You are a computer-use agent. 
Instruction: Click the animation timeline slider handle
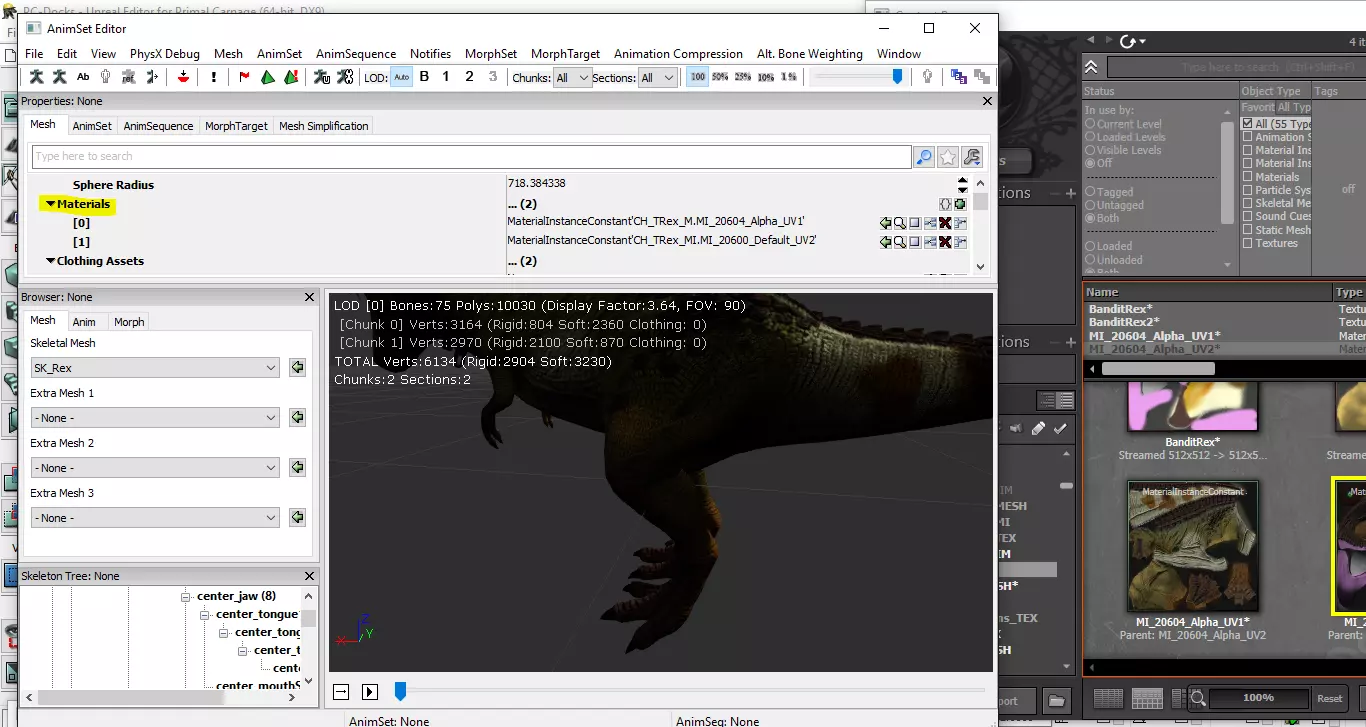400,691
